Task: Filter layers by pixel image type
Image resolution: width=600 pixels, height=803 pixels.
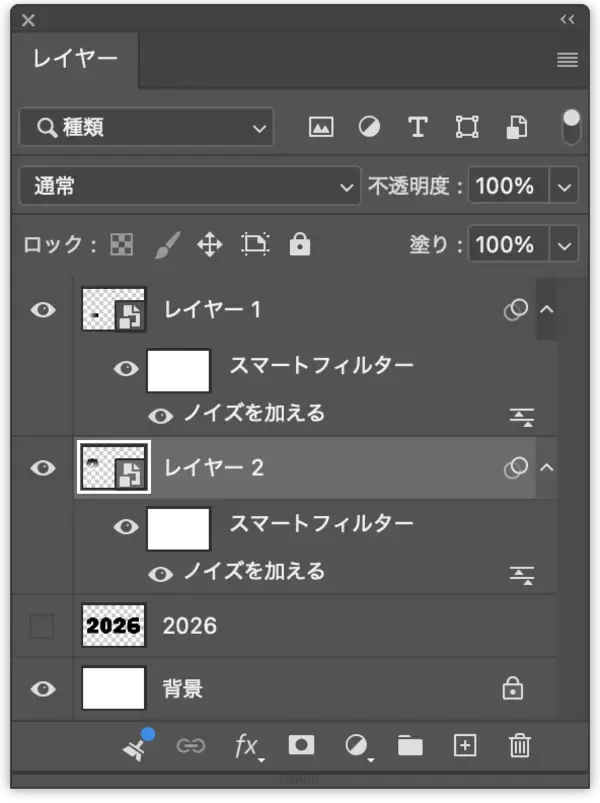Action: click(321, 126)
